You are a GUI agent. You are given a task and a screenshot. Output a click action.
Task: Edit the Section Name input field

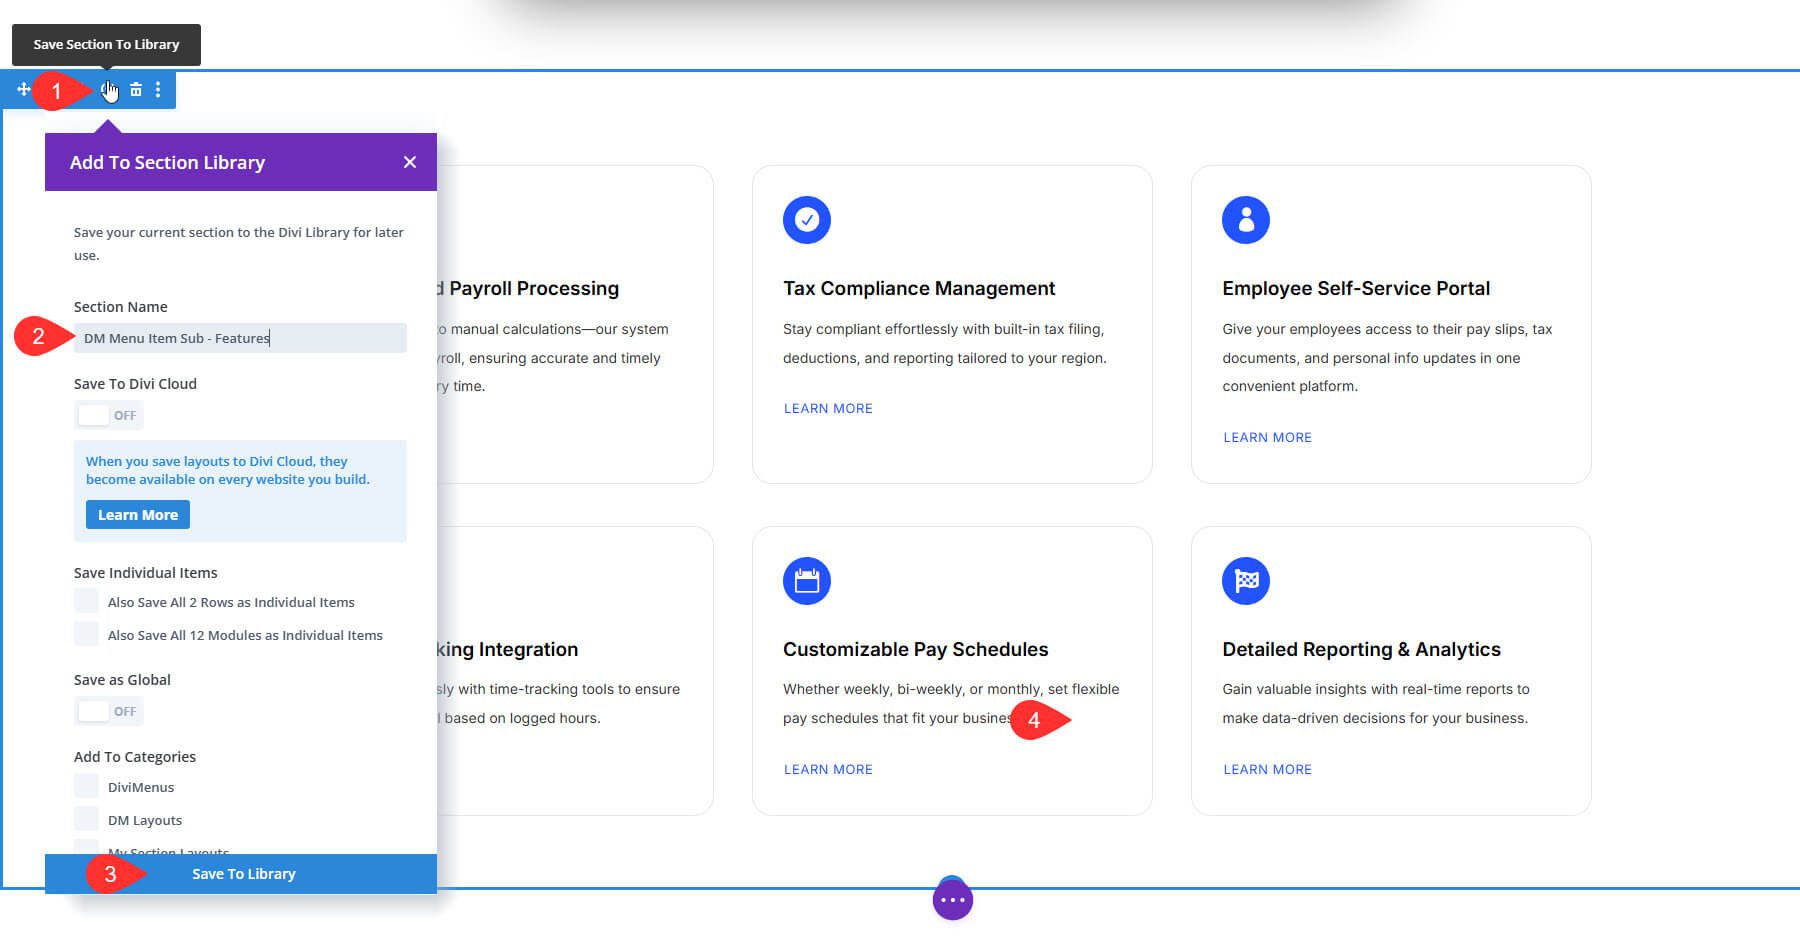[x=240, y=338]
